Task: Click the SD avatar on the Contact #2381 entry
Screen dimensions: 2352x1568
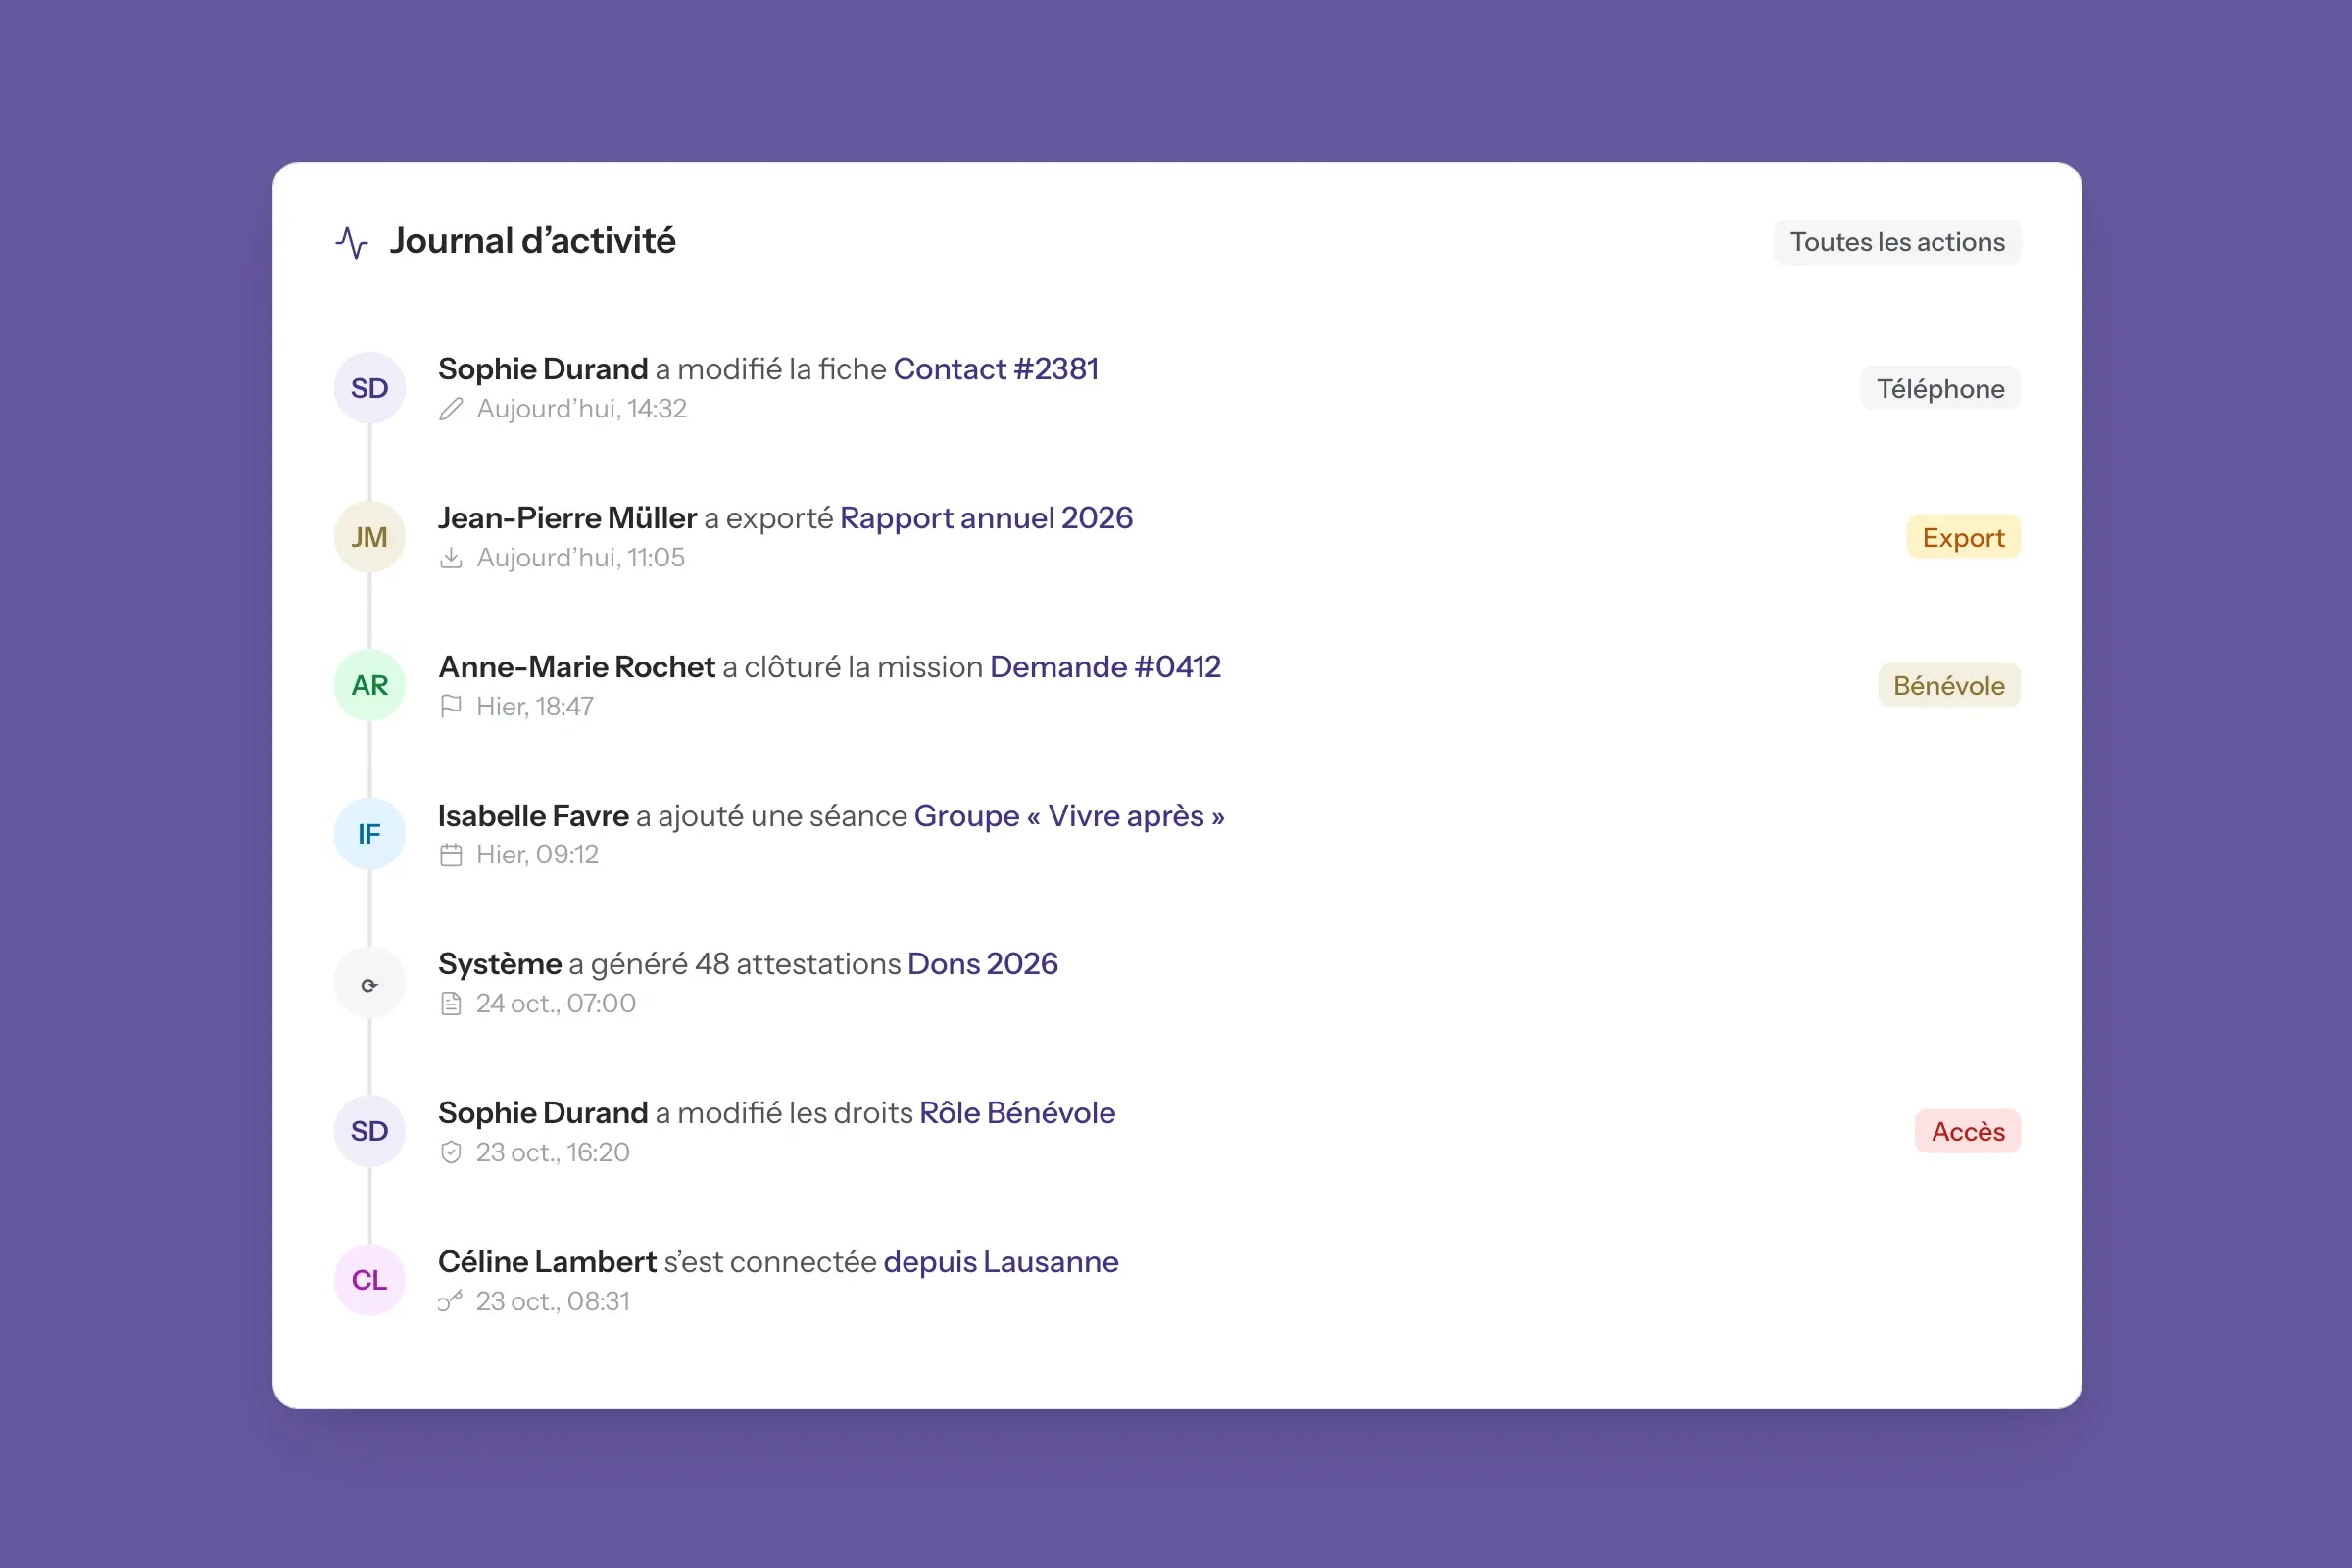Action: tap(369, 388)
